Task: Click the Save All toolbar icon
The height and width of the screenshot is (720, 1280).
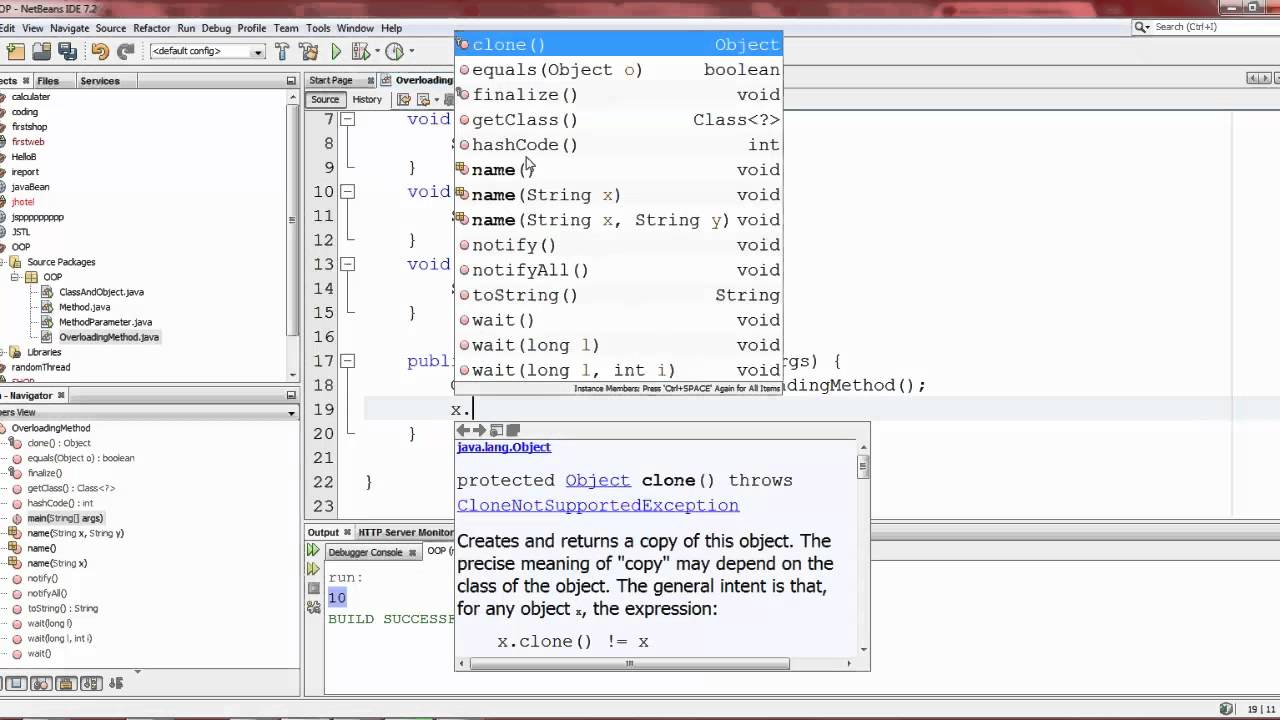Action: [x=68, y=51]
